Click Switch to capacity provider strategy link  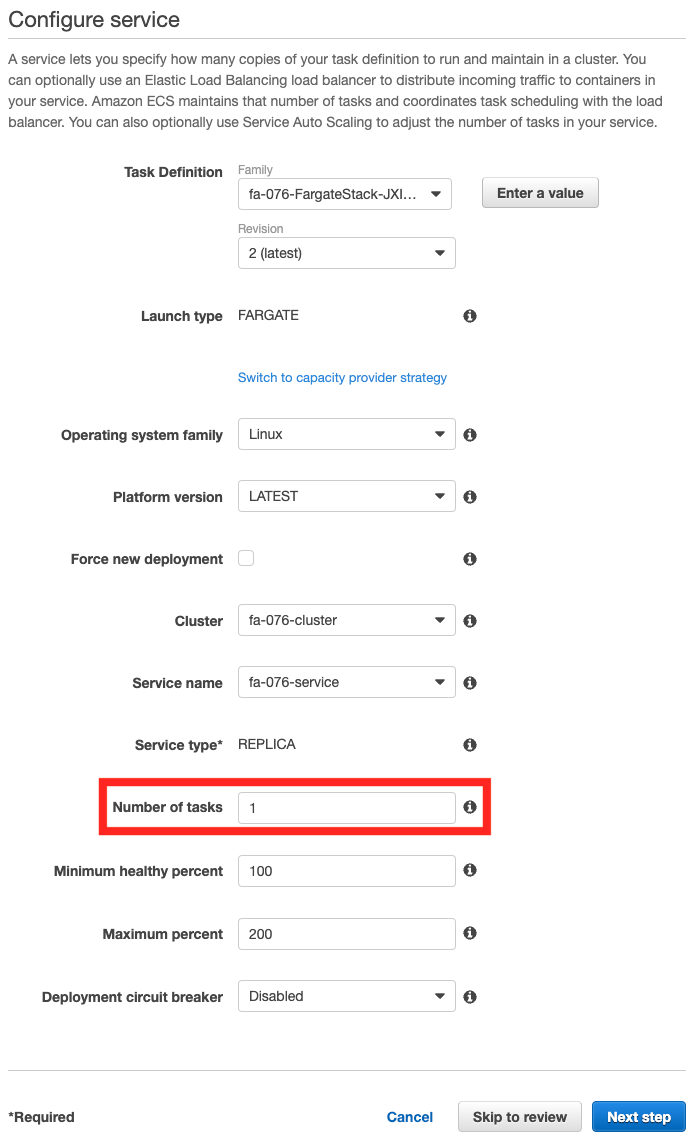pos(342,378)
